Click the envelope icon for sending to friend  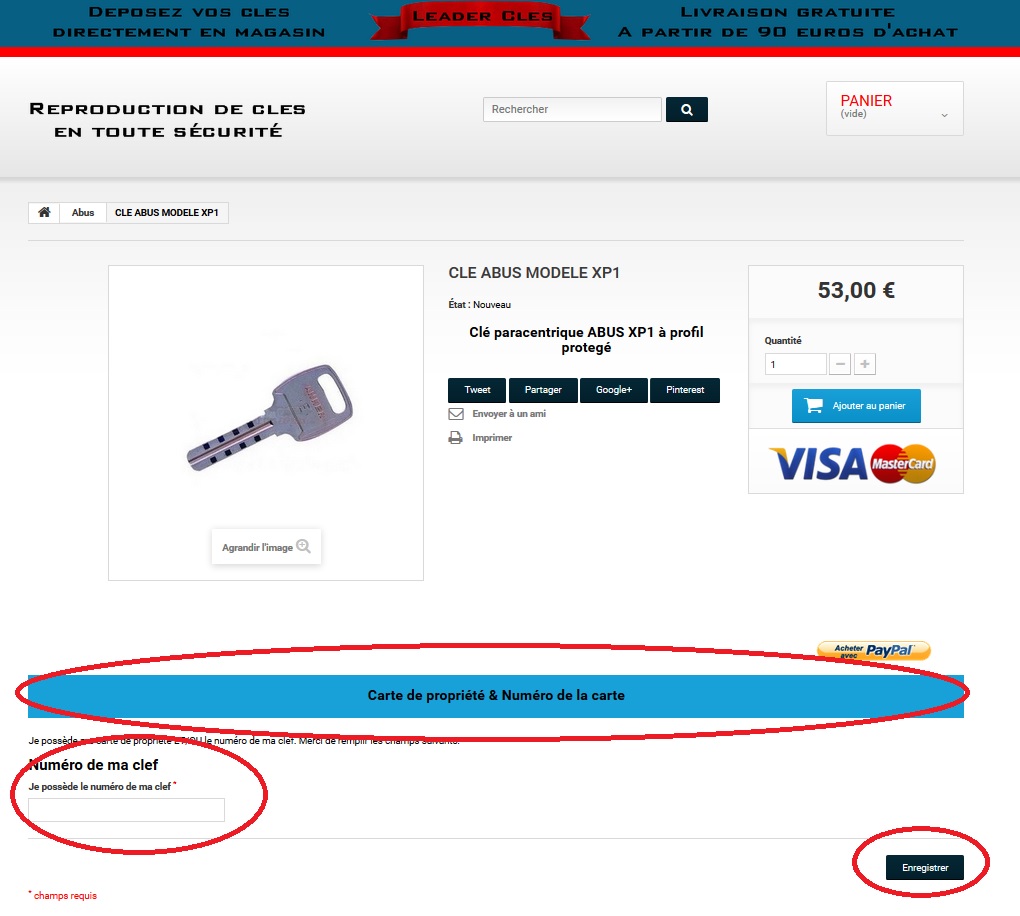pyautogui.click(x=456, y=414)
